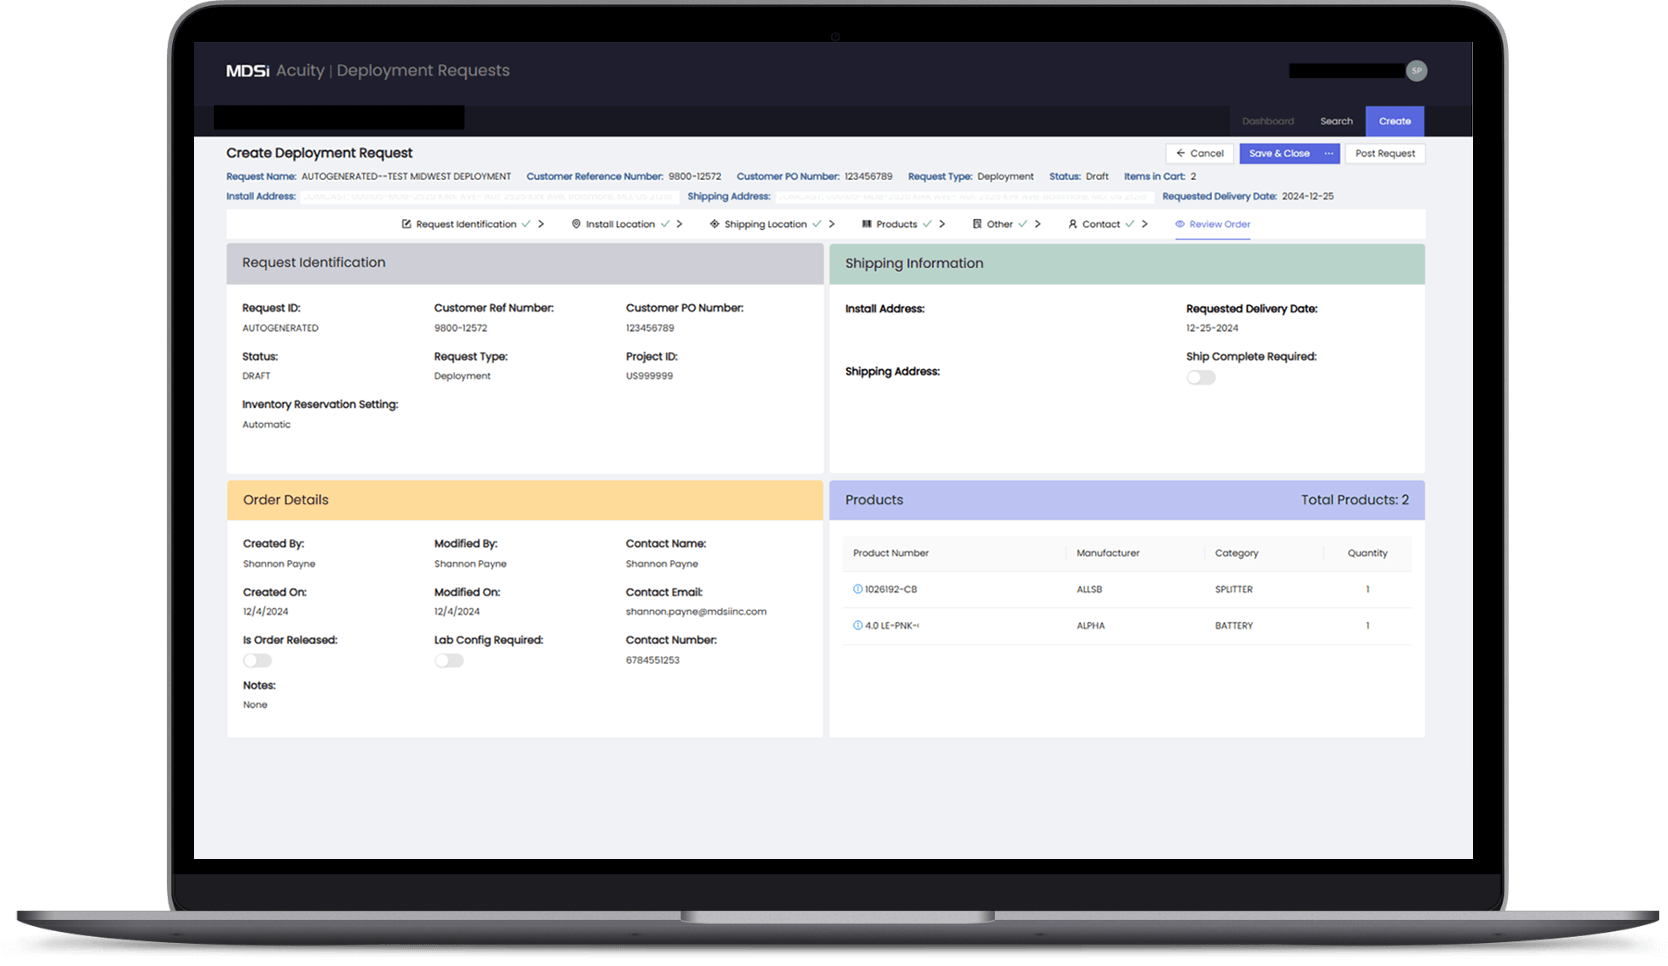Viewport: 1668px width, 966px height.
Task: Click the Request Identification step edit icon
Action: coord(406,224)
